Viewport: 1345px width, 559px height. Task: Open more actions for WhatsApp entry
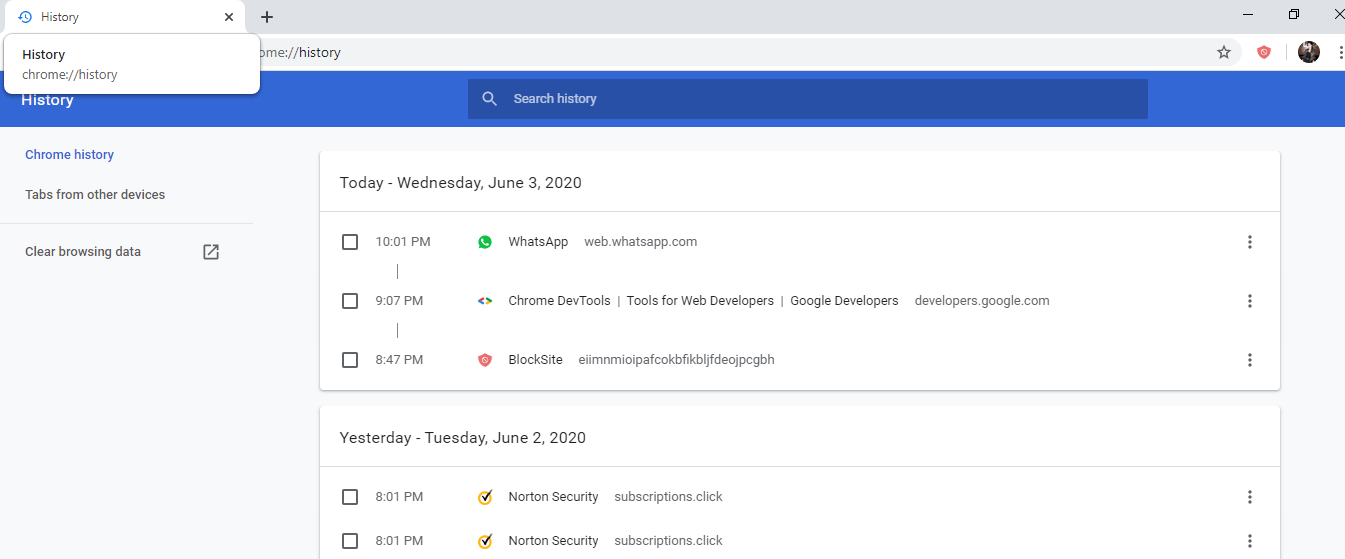[x=1249, y=242]
